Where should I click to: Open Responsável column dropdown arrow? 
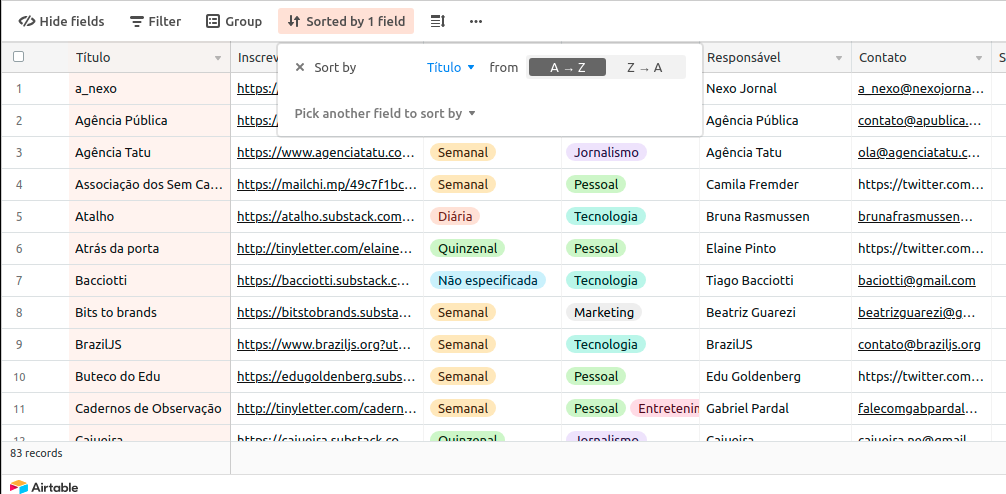[839, 58]
